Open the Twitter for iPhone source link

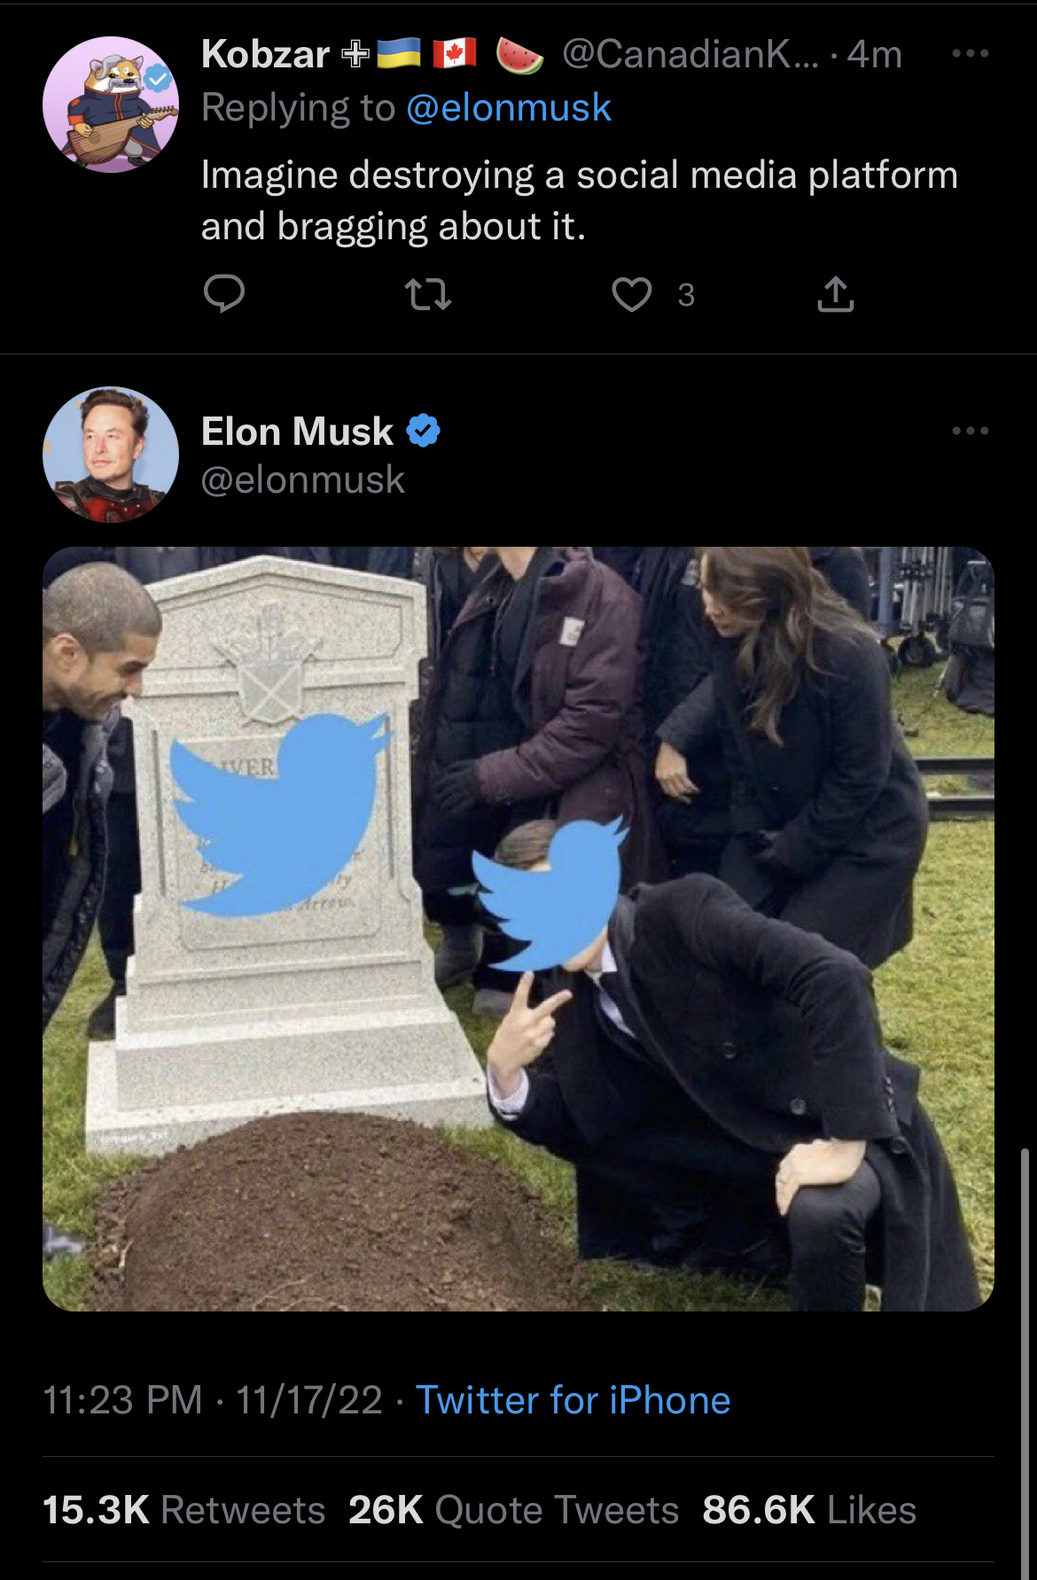pos(573,1400)
